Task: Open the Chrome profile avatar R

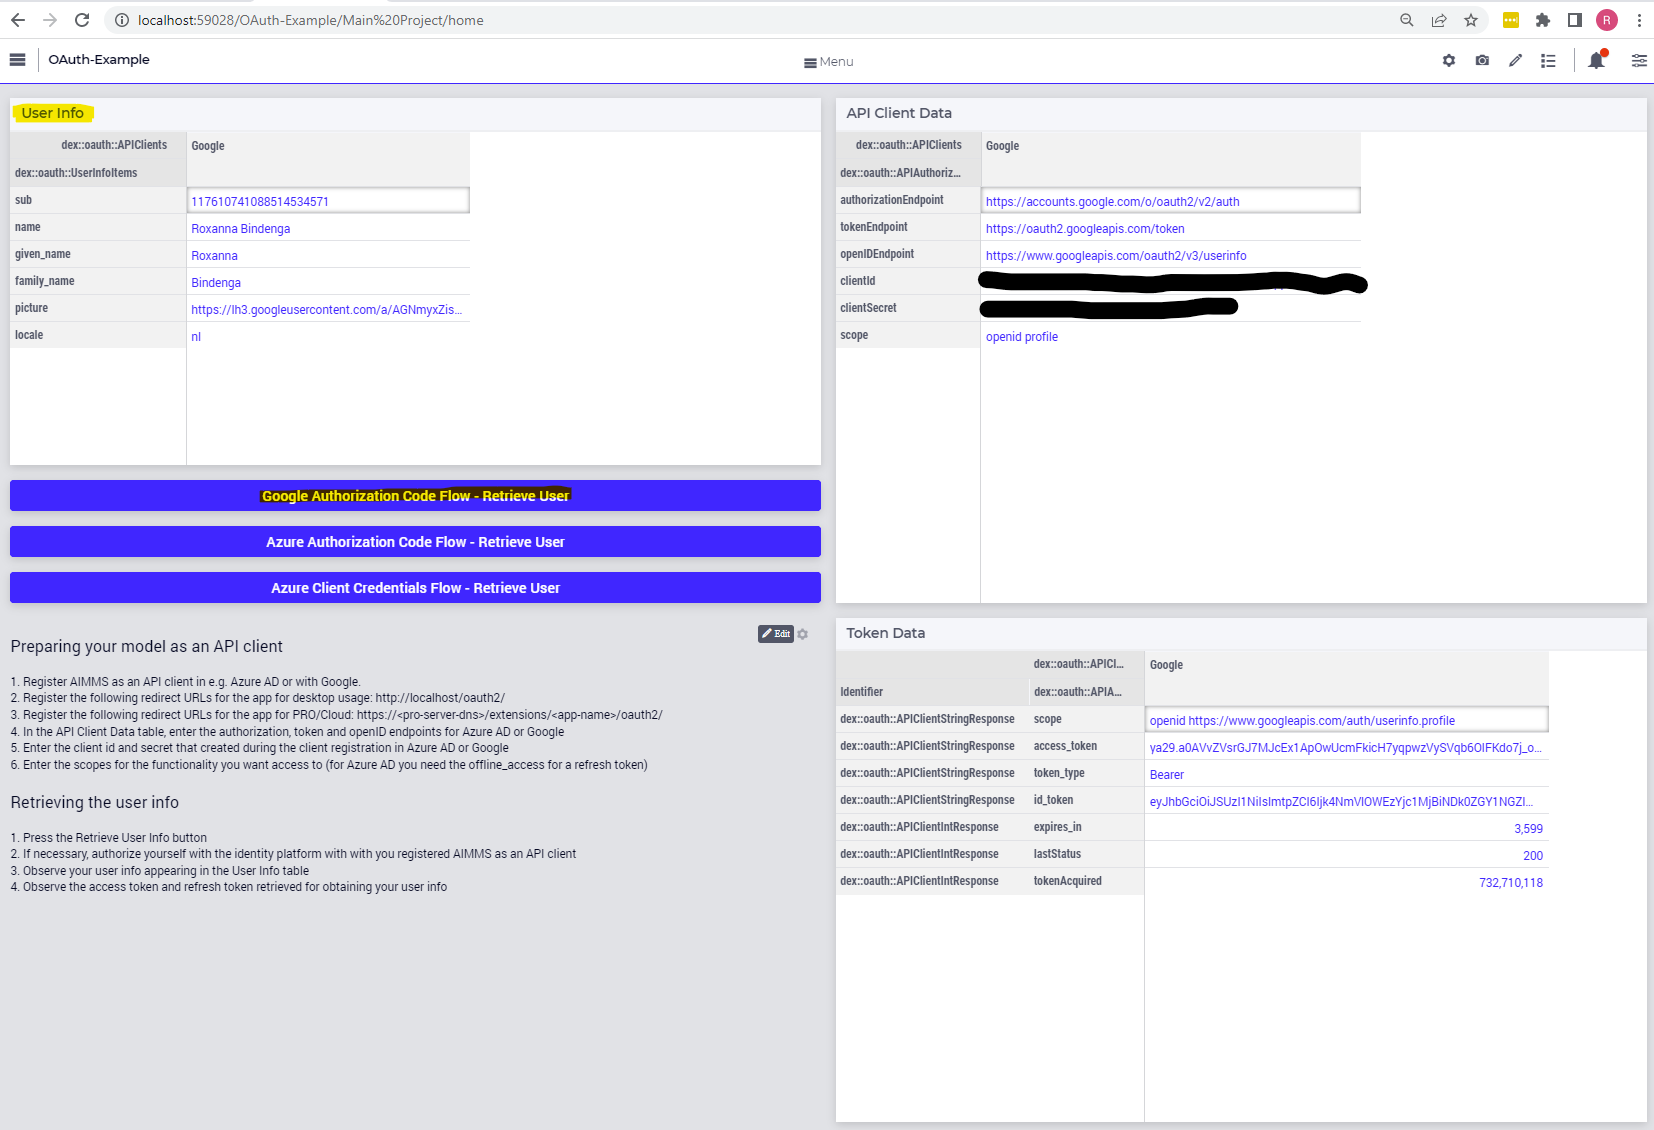Action: click(1607, 20)
